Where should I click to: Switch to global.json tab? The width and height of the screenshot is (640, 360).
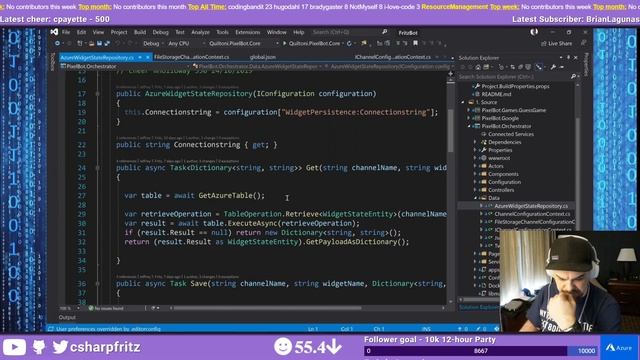(262, 58)
